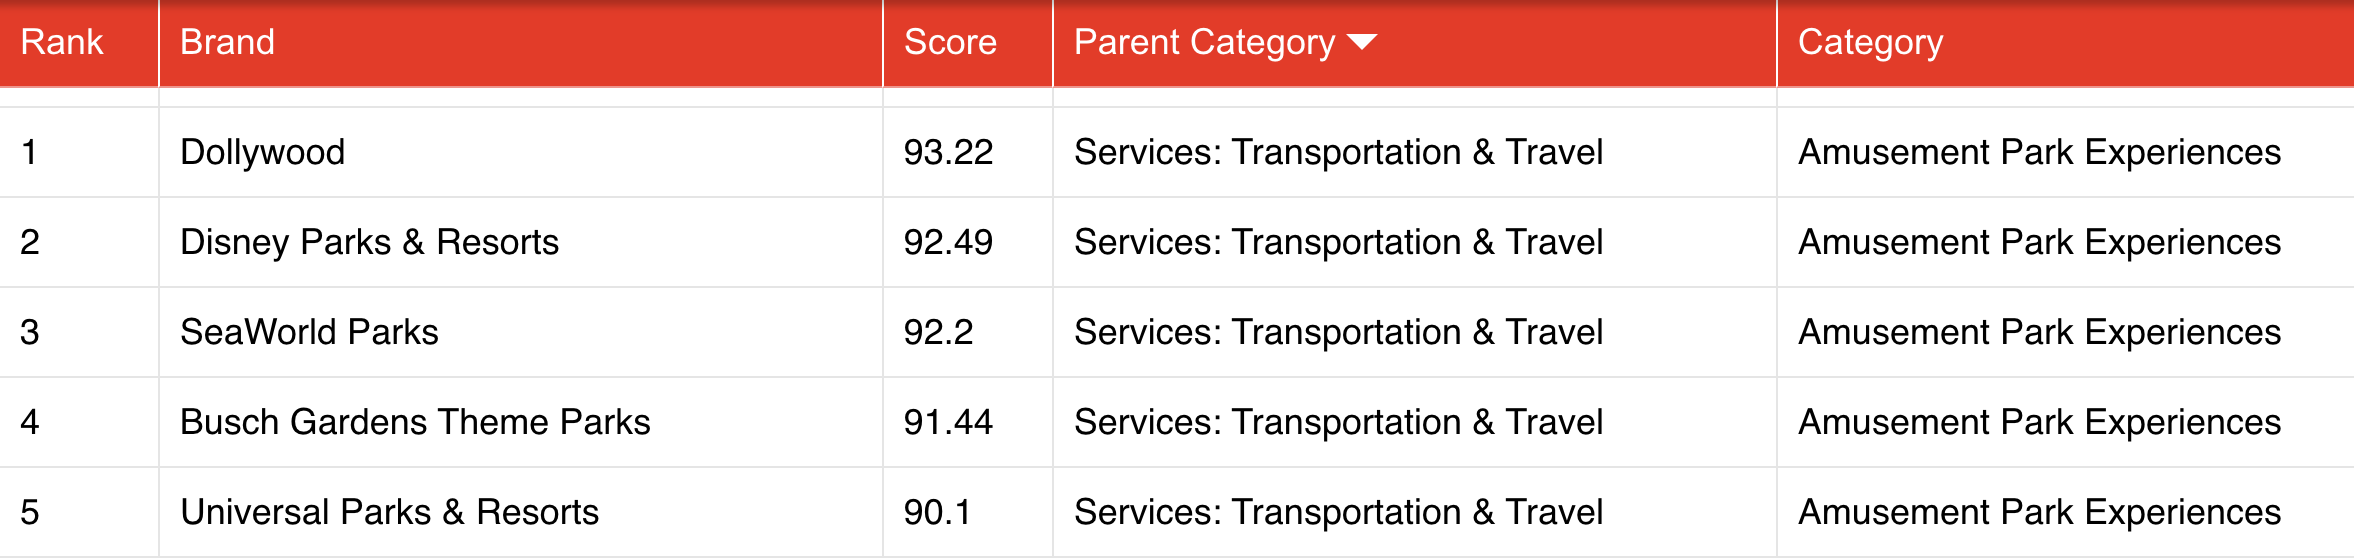This screenshot has height=558, width=2354.
Task: Sort by the Brand column header
Action: pos(227,42)
